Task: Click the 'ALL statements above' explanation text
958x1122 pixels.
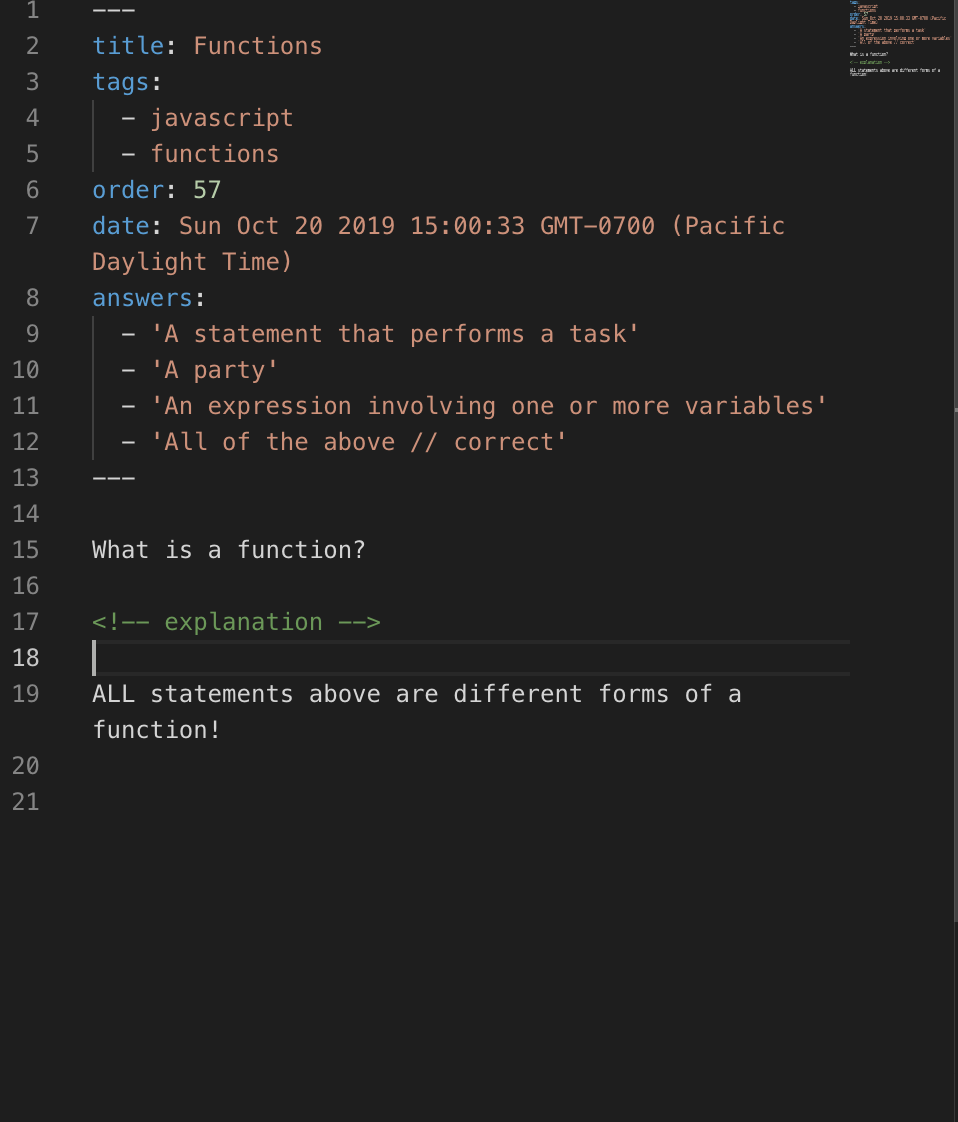Action: (416, 694)
